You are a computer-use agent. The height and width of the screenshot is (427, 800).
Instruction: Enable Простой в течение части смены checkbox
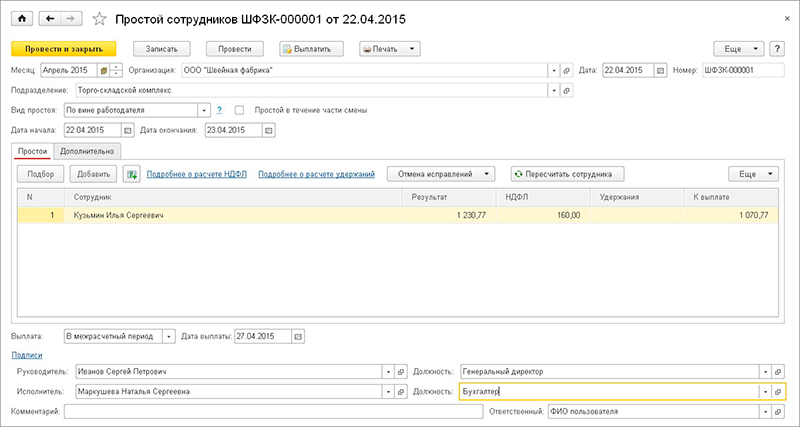tap(239, 110)
